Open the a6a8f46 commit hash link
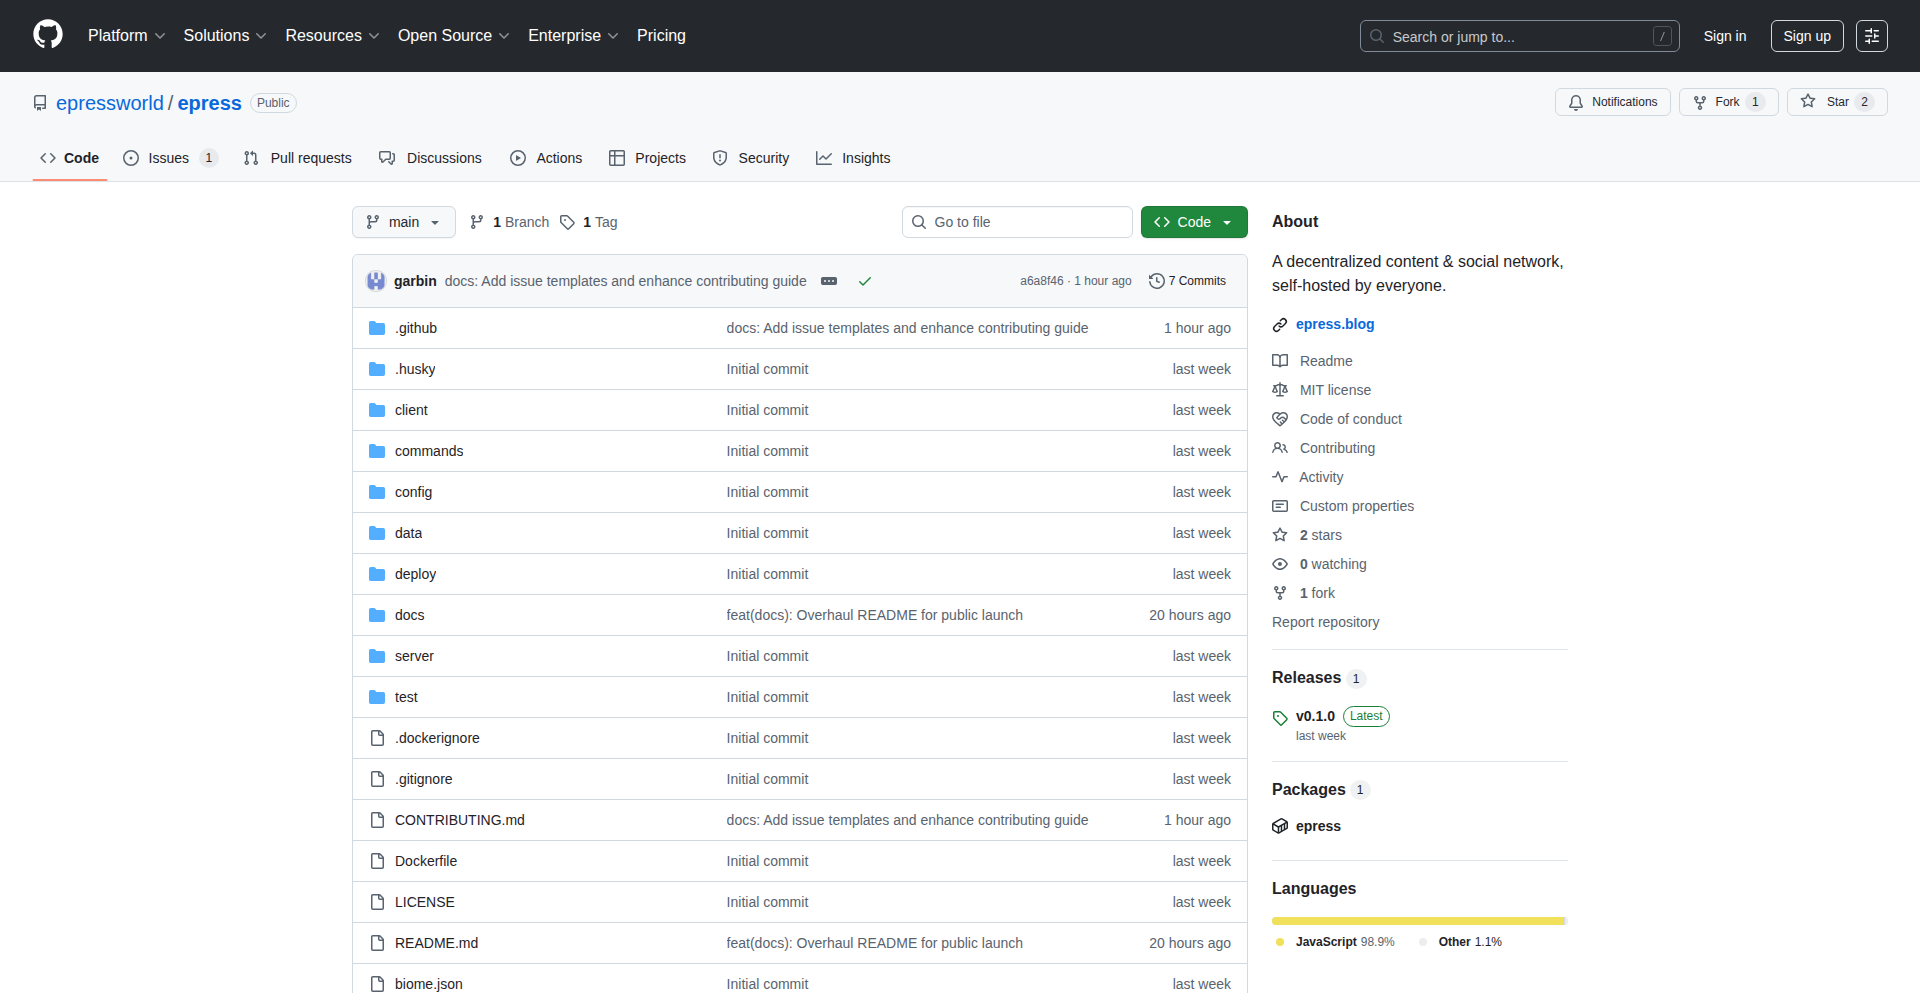The height and width of the screenshot is (993, 1920). [1041, 281]
